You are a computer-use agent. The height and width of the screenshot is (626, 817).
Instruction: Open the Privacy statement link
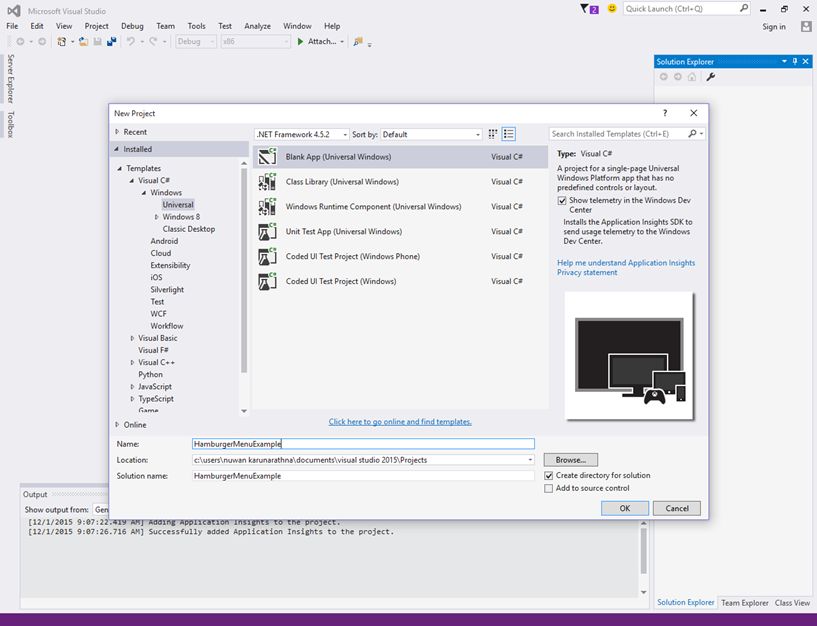(587, 273)
